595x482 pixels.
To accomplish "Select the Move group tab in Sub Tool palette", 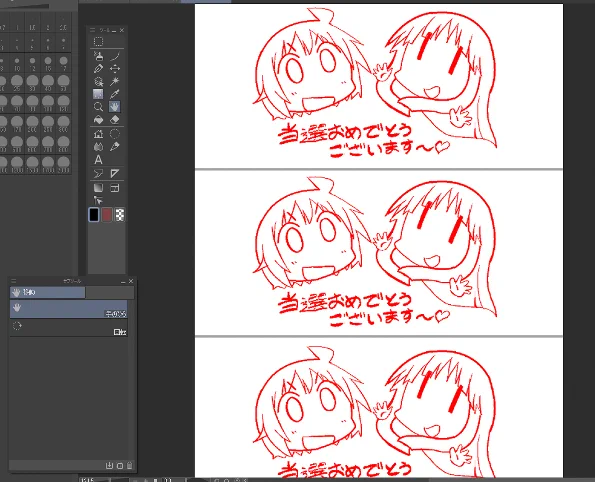I will [47, 292].
